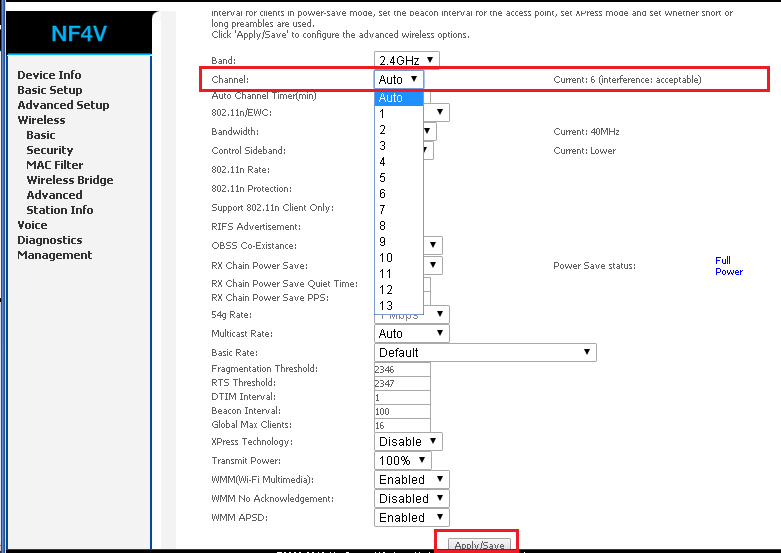
Task: Click the Full Power status link
Action: click(729, 266)
